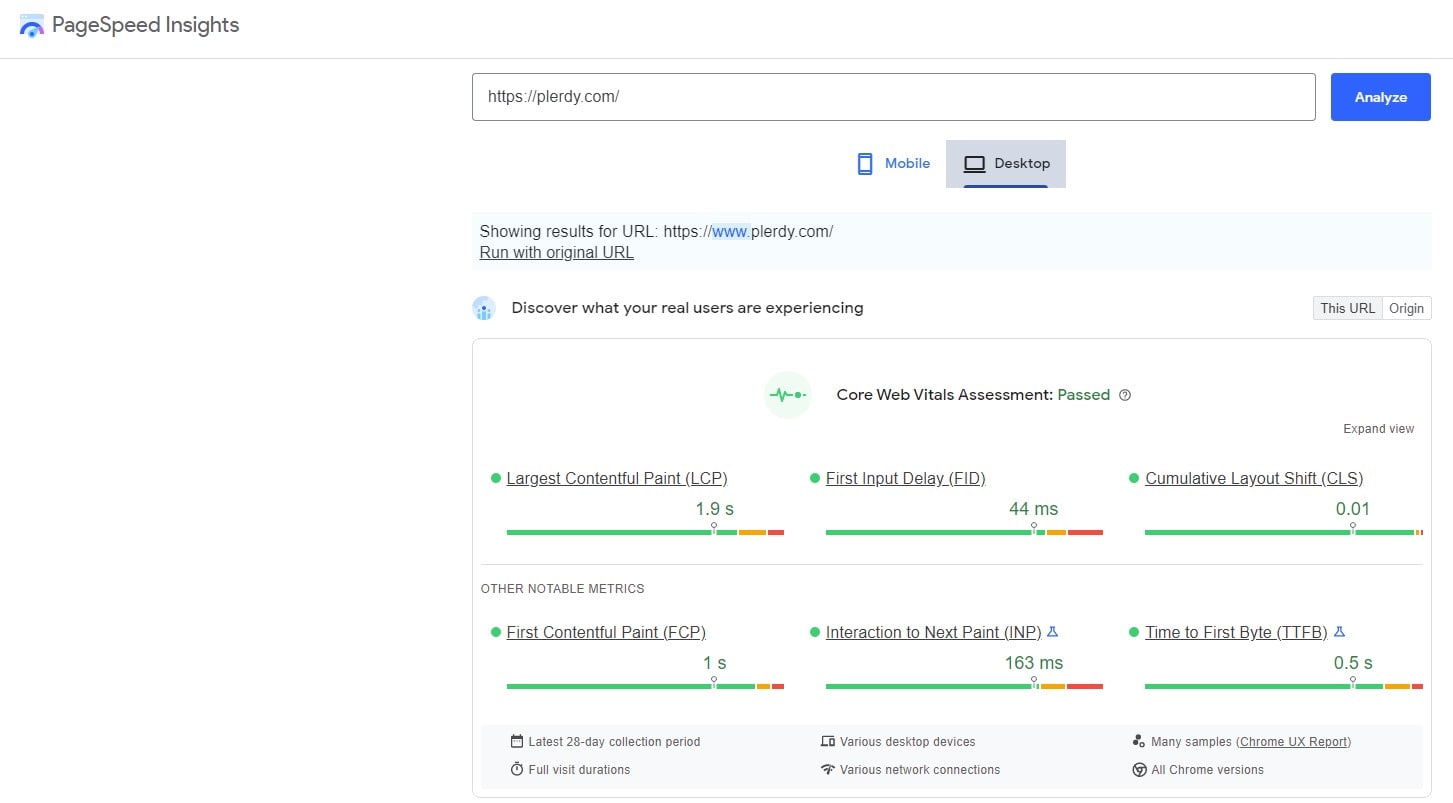
Task: Switch results view to Origin
Action: [x=1406, y=308]
